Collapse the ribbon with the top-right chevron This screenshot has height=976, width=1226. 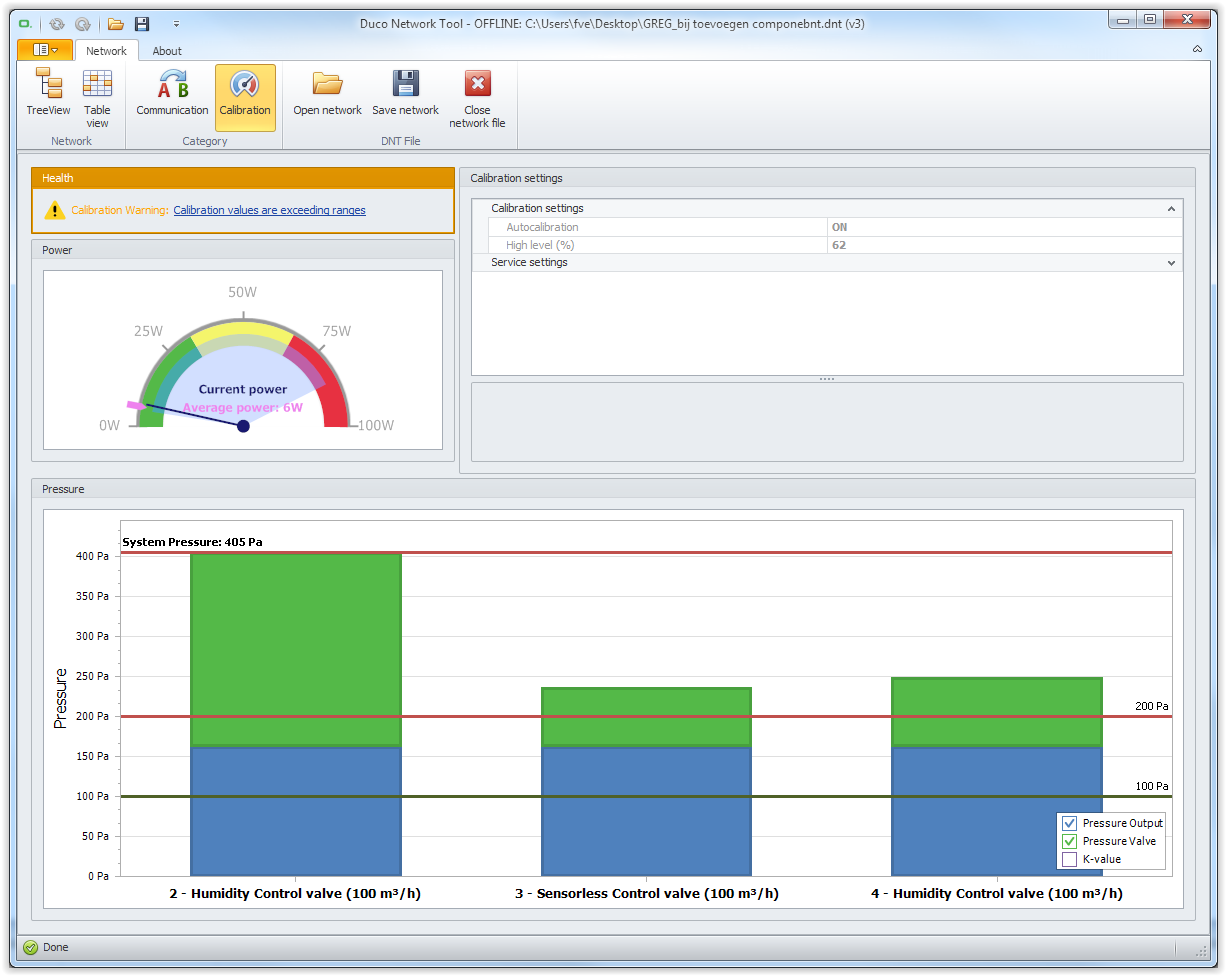point(1197,49)
